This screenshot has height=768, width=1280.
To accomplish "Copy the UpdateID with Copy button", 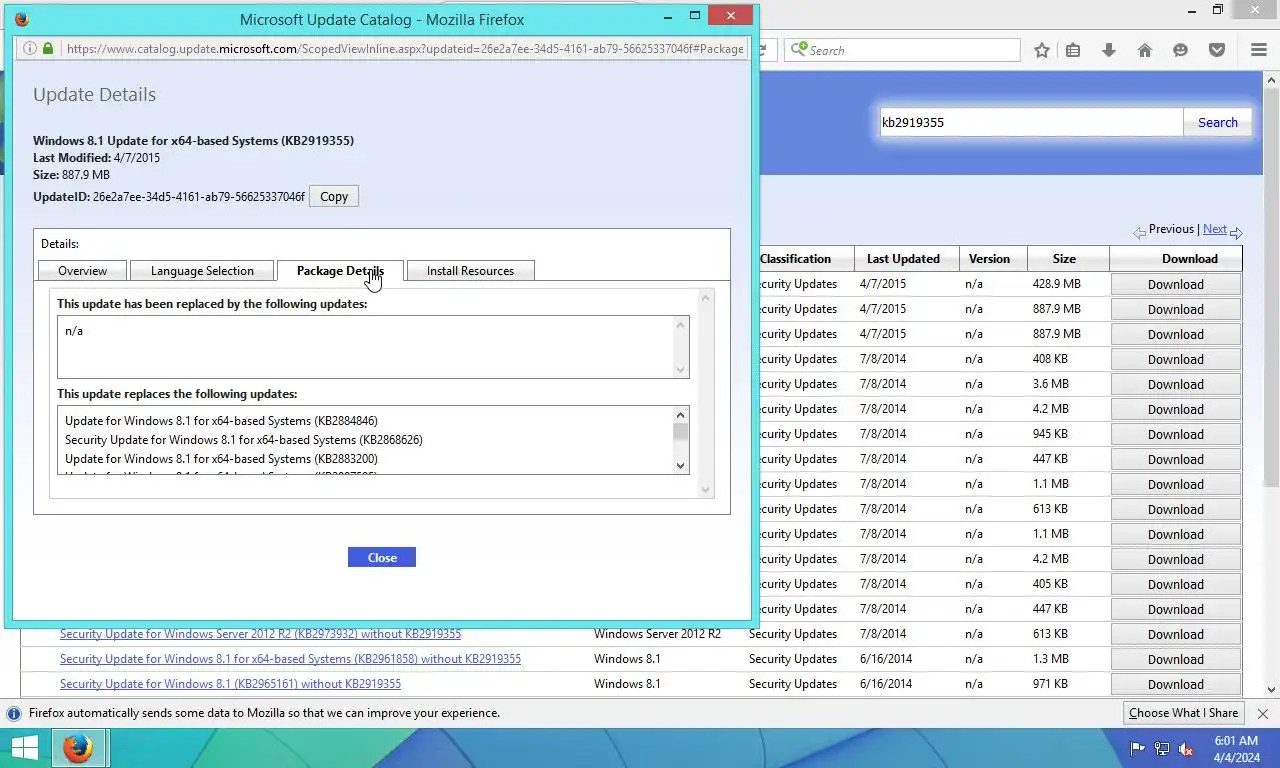I will coord(334,196).
